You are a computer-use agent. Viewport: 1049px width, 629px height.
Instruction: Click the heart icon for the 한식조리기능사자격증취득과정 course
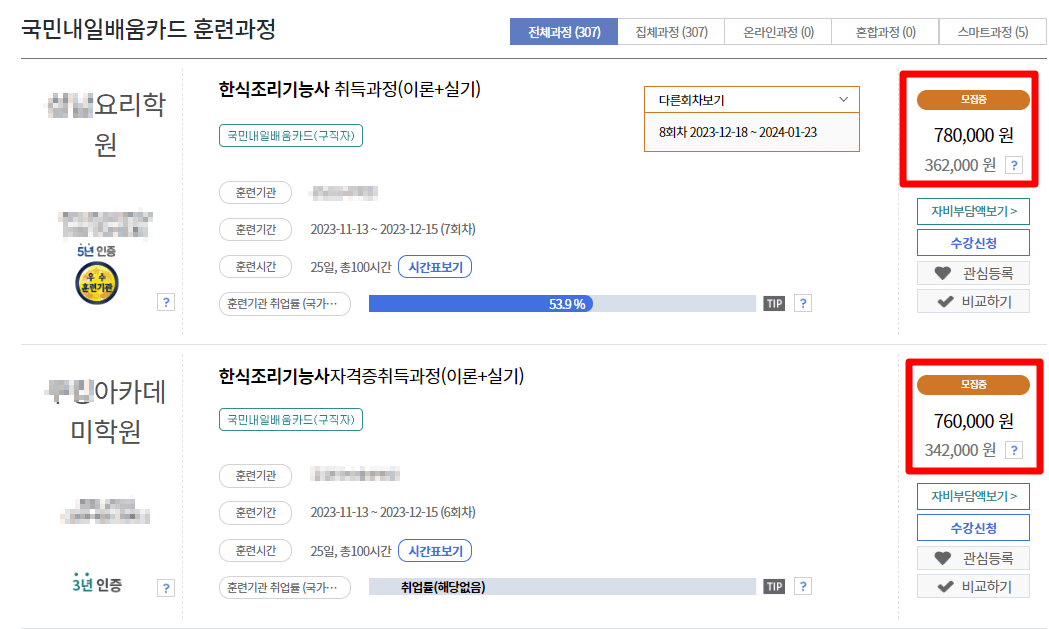(x=945, y=557)
